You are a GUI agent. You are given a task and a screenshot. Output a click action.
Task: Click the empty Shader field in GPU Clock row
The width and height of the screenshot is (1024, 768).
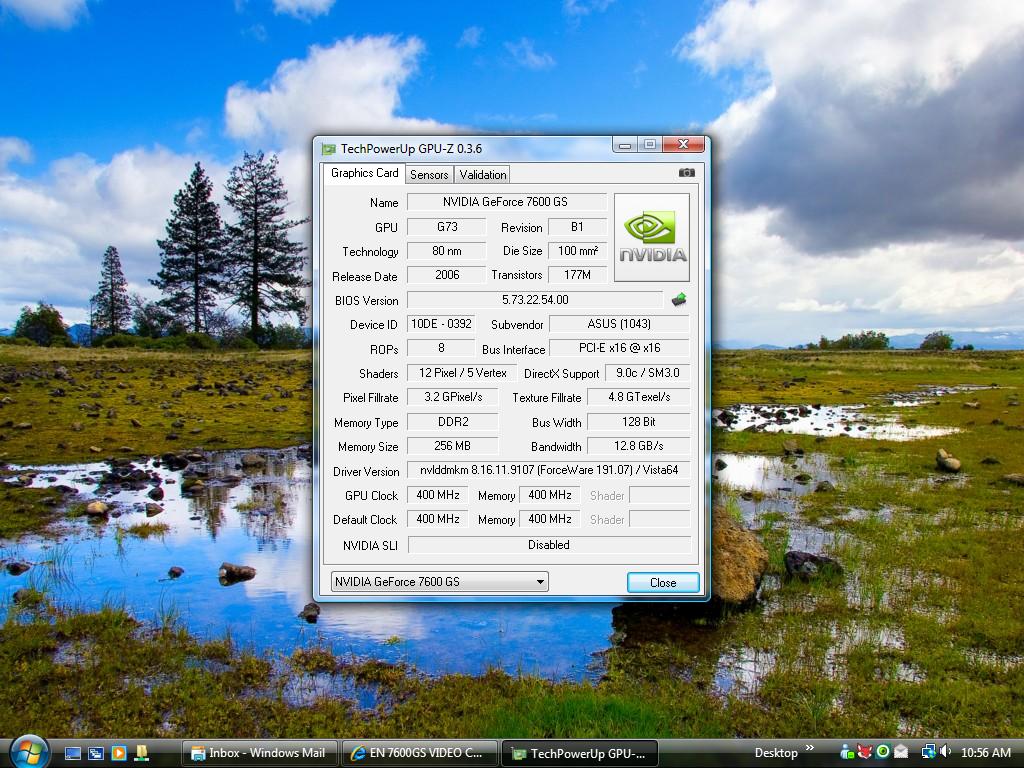[x=659, y=495]
